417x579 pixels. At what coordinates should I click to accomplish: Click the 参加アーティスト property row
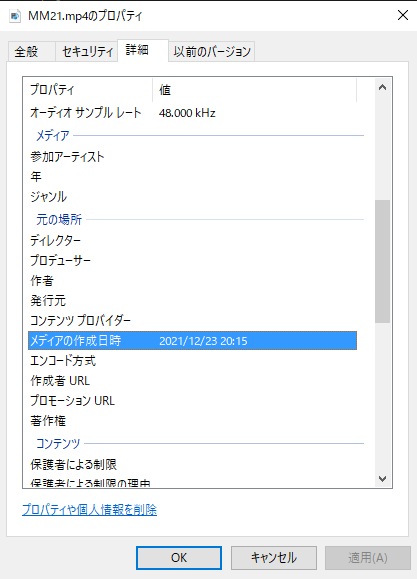[192, 157]
